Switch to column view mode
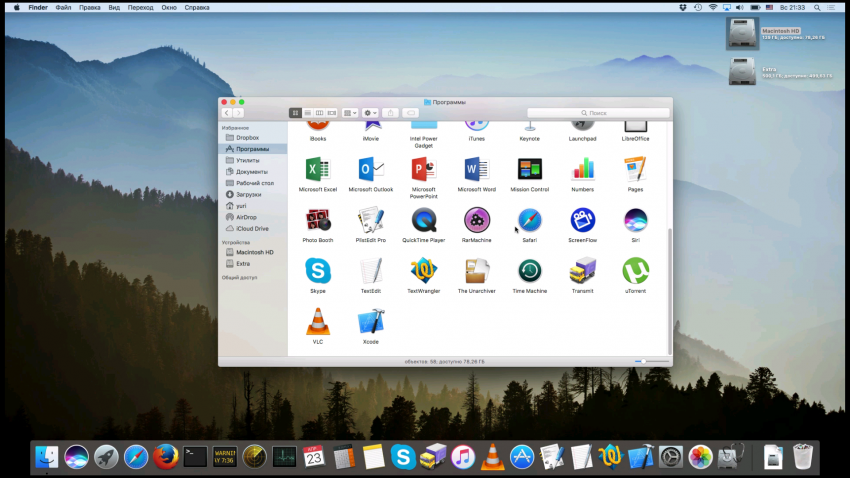850x478 pixels. click(319, 113)
